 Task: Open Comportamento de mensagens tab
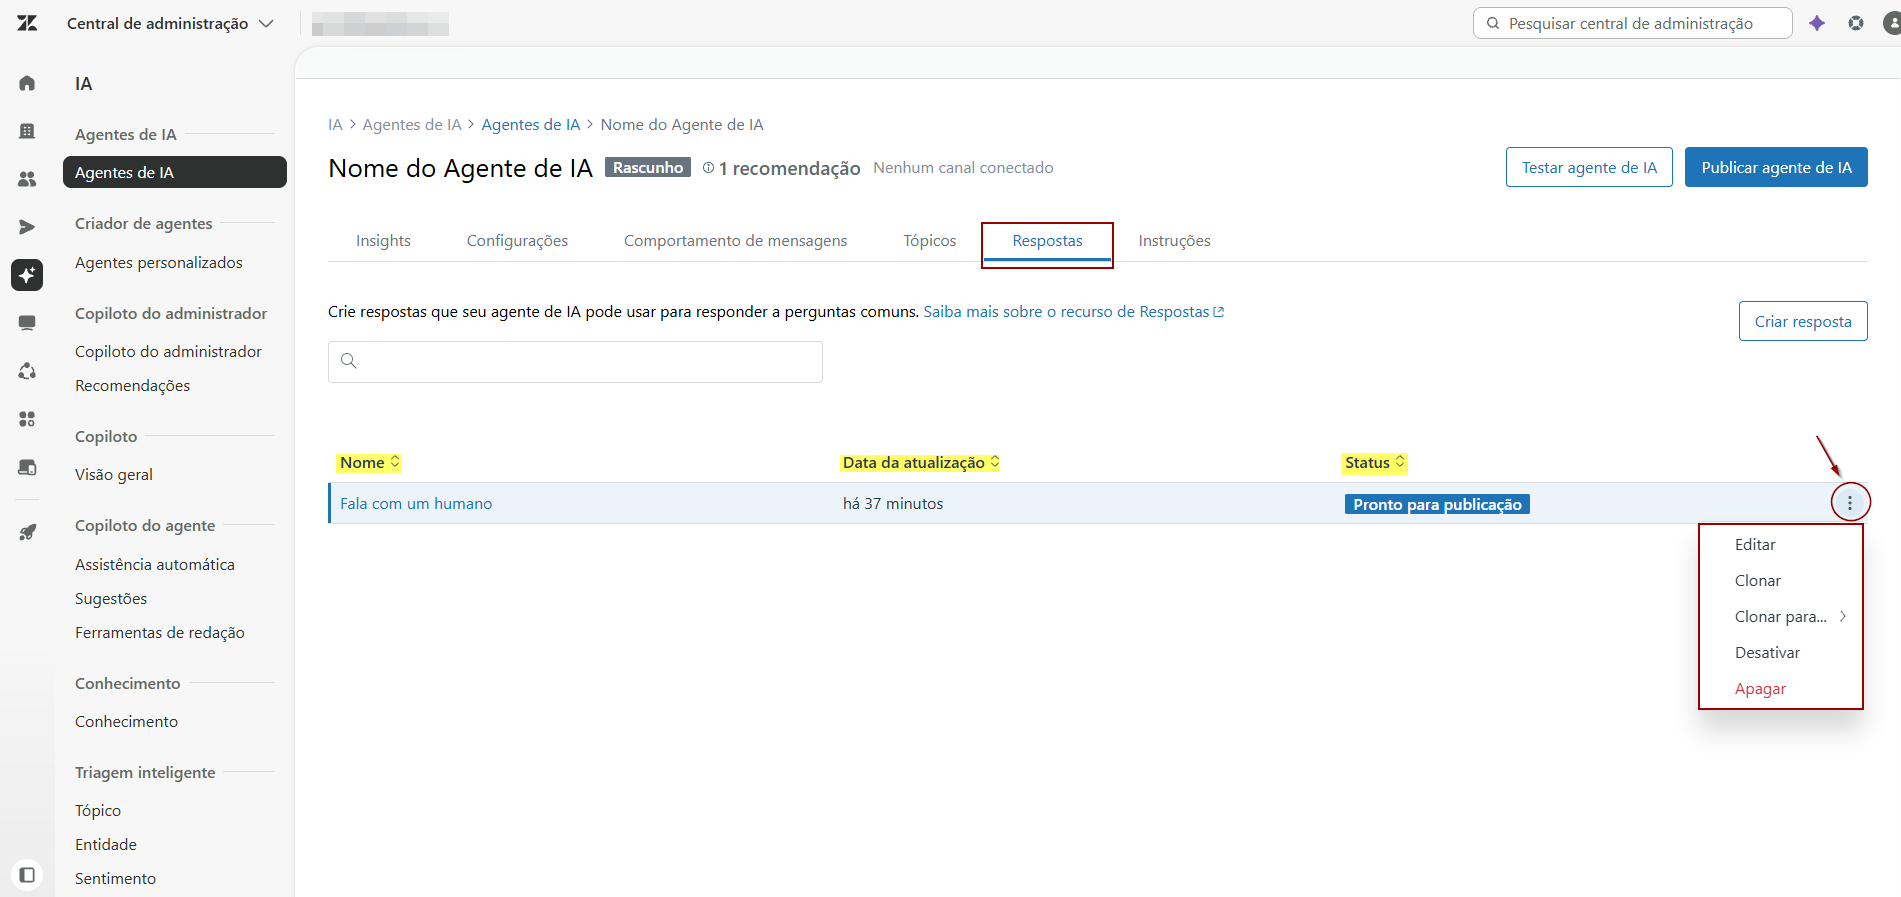point(735,241)
